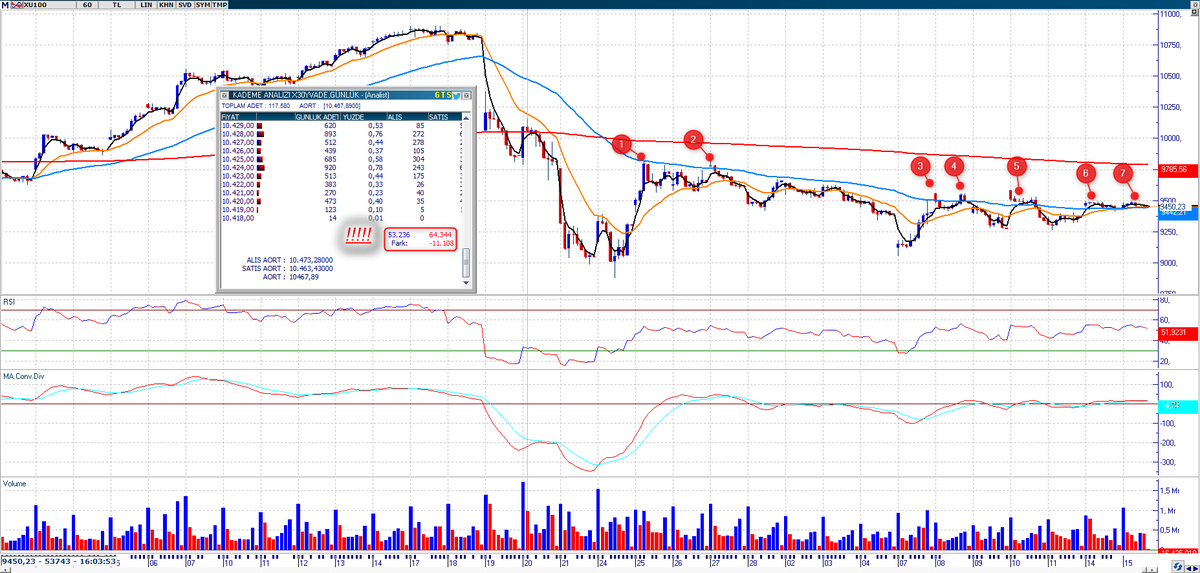Sort by FIYAT column header

(238, 117)
